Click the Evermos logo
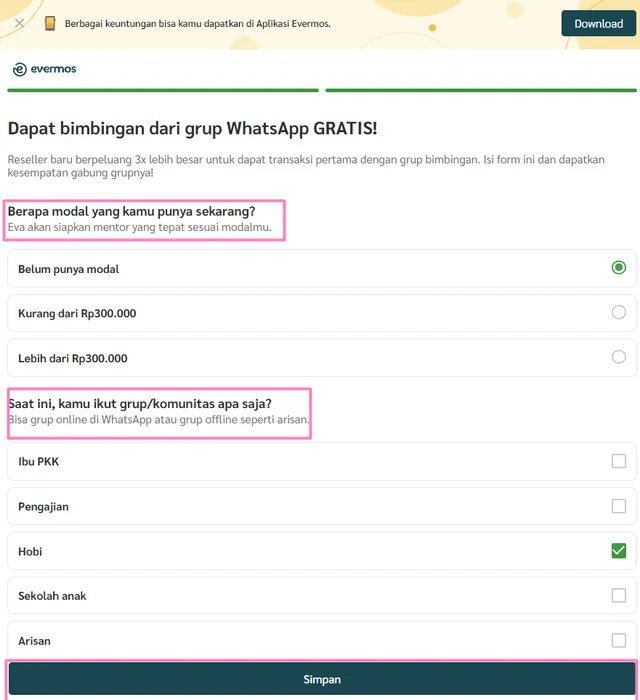The width and height of the screenshot is (640, 700). point(45,69)
